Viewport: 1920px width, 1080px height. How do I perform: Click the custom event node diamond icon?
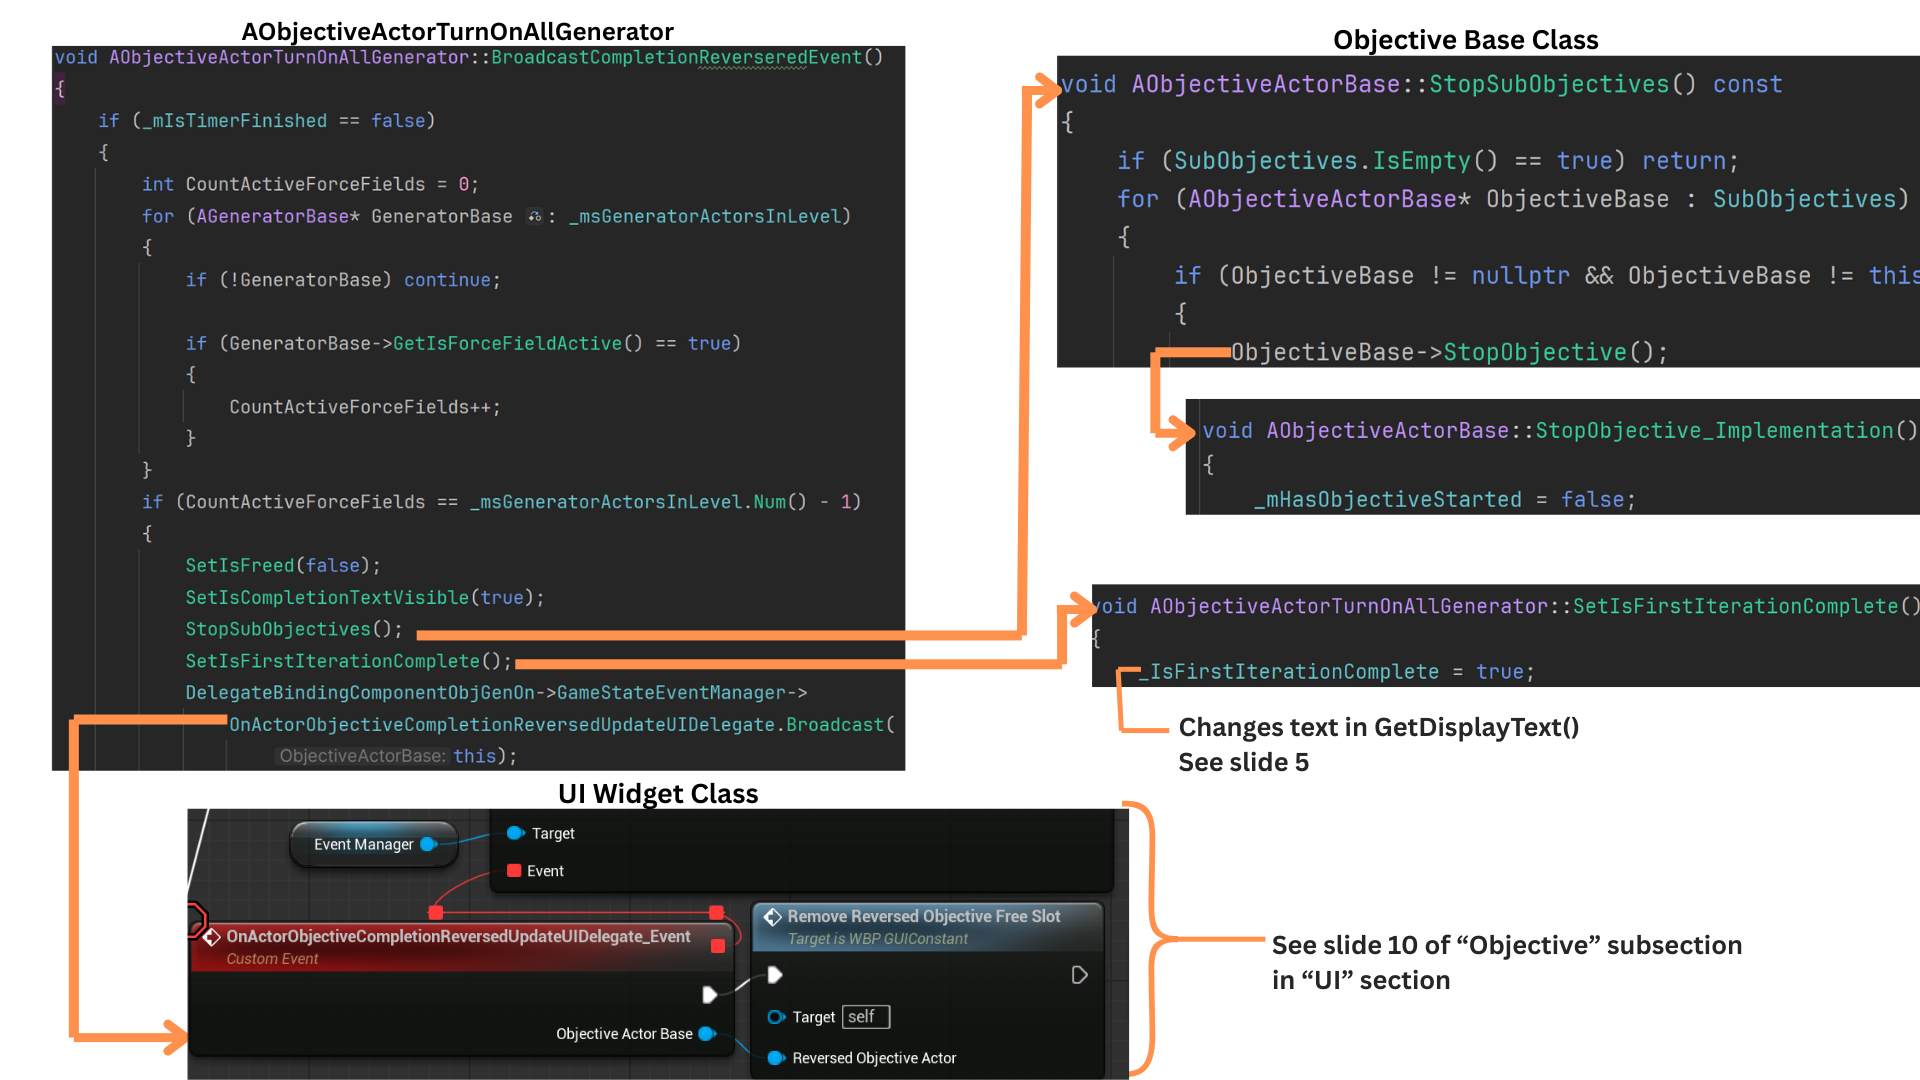click(x=212, y=937)
